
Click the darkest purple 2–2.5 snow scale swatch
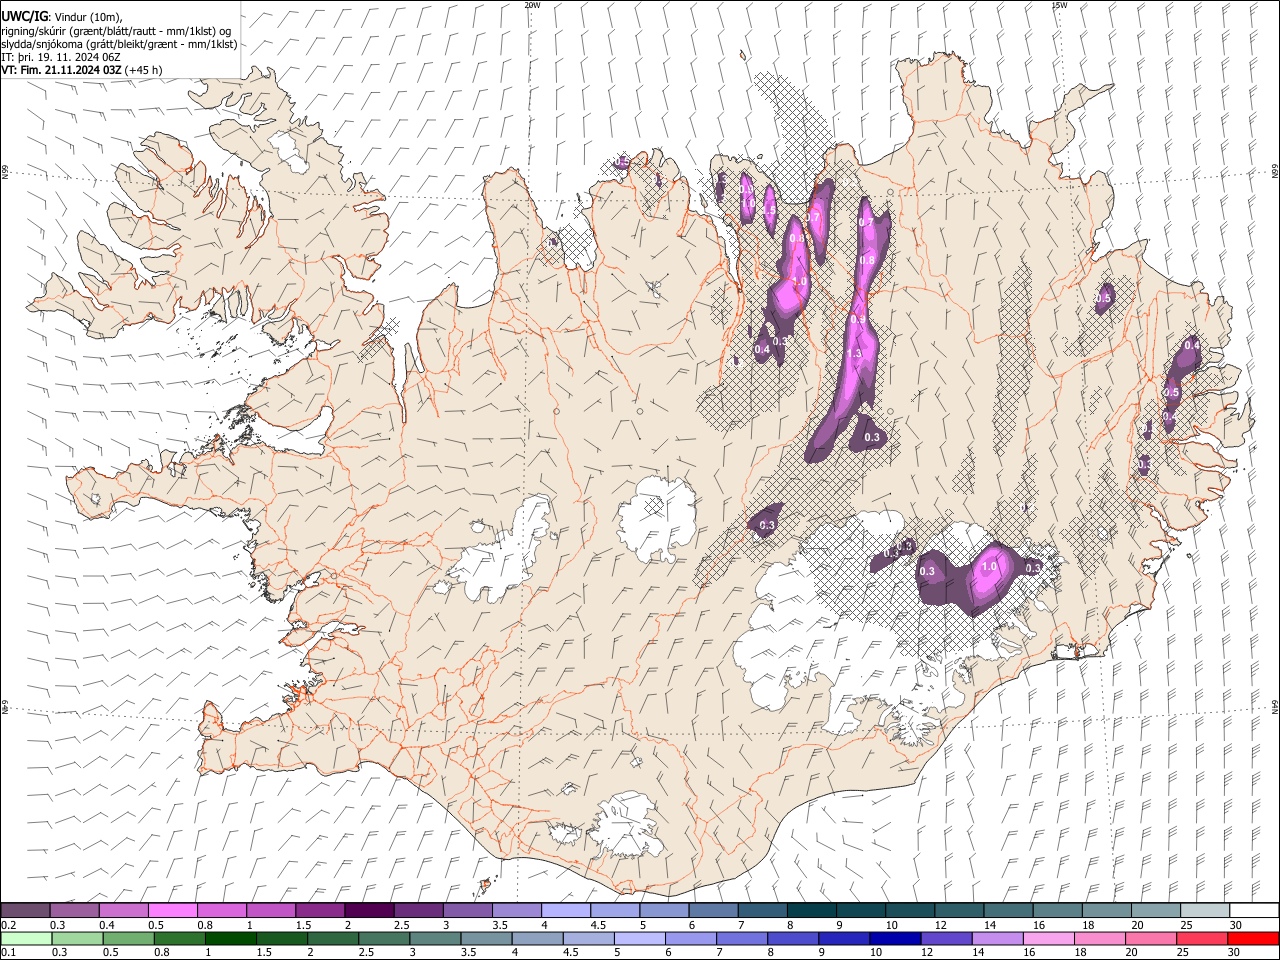369,910
